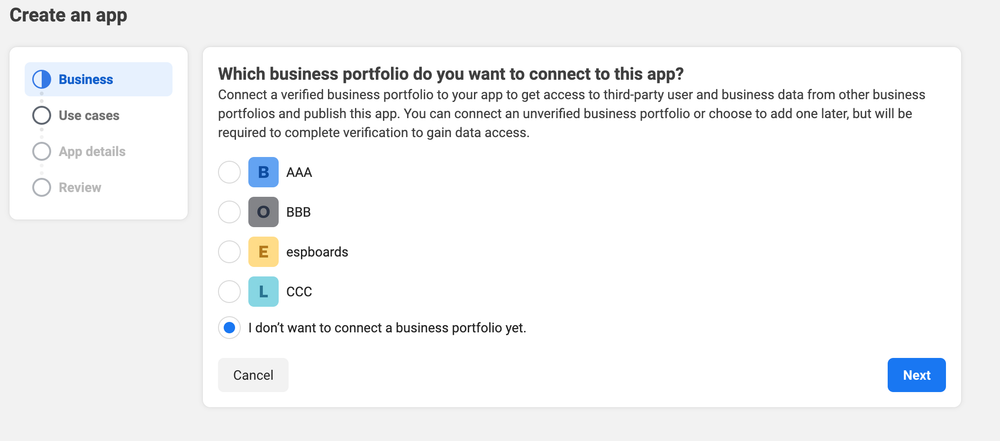The width and height of the screenshot is (1000, 441).
Task: Select the no business portfolio radio option
Action: click(x=229, y=328)
